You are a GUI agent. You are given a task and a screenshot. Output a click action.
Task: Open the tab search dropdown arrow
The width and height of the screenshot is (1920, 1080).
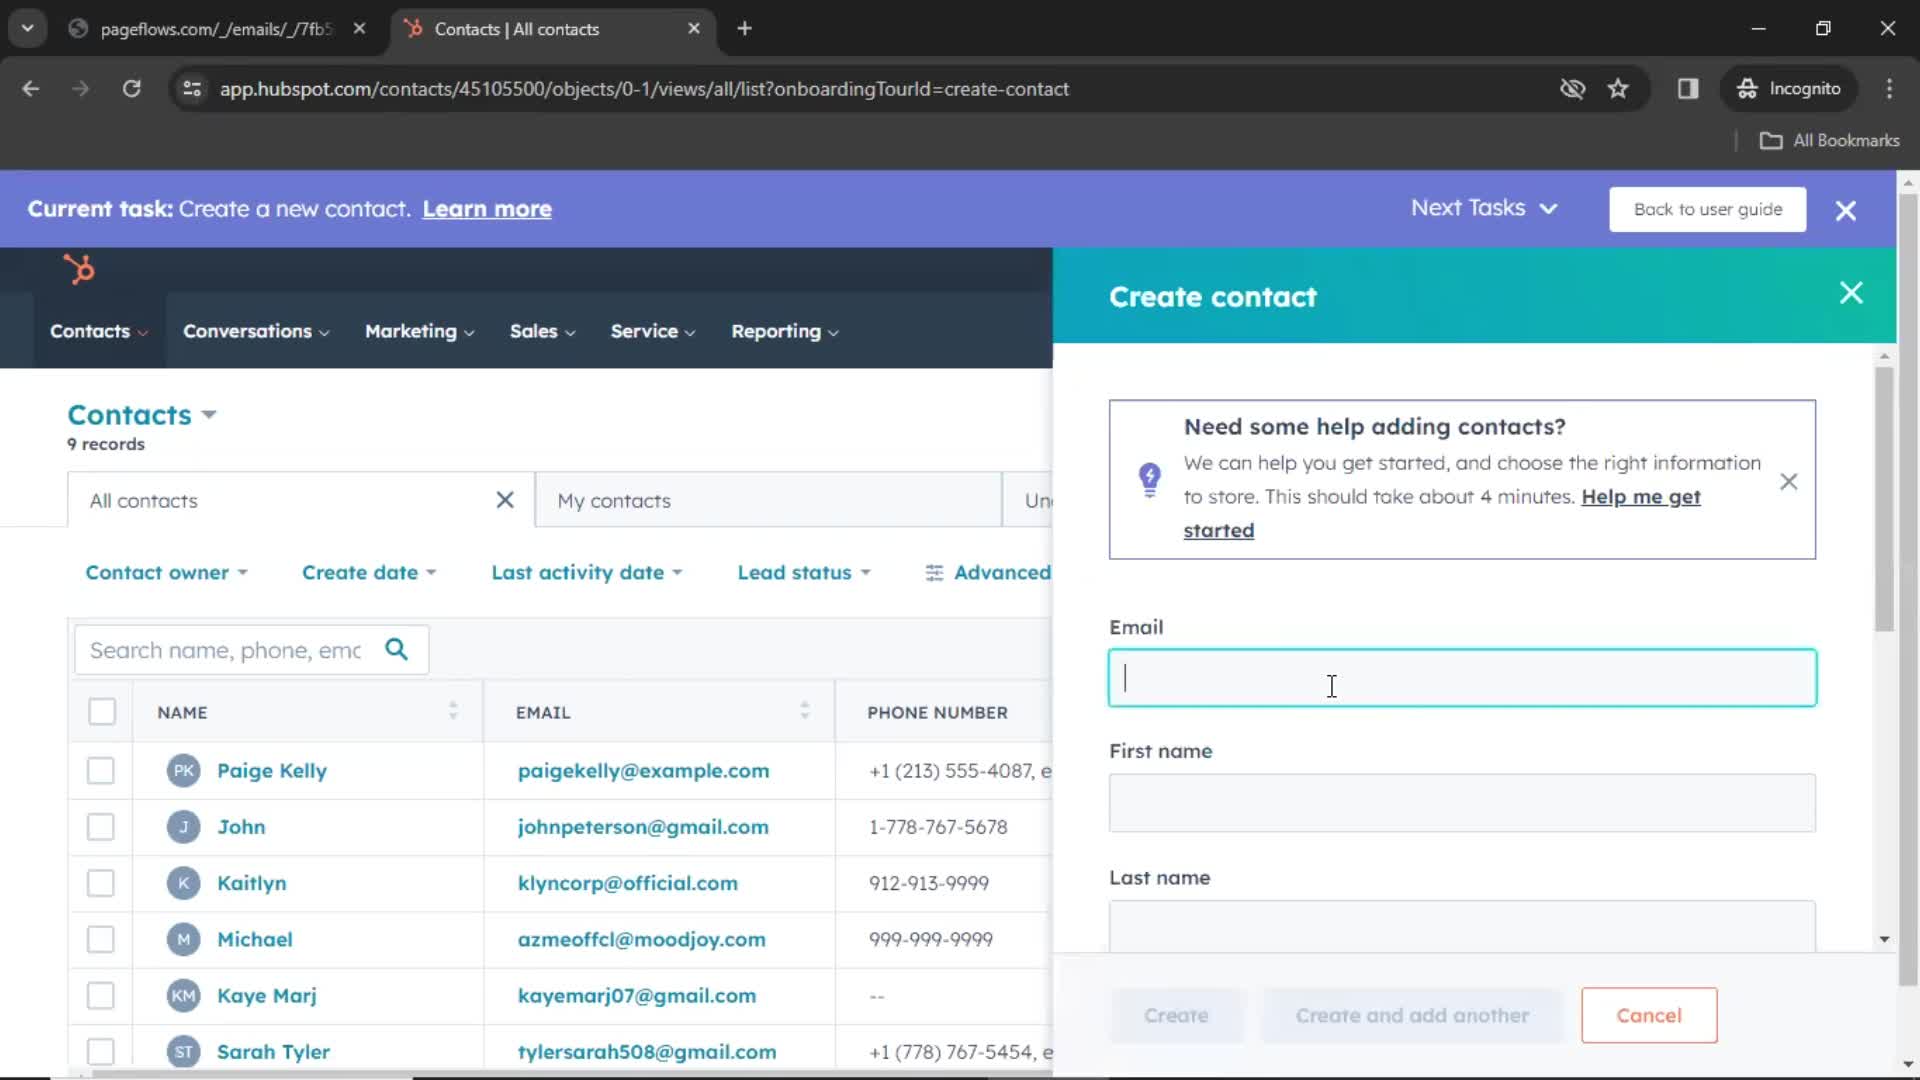coord(28,29)
